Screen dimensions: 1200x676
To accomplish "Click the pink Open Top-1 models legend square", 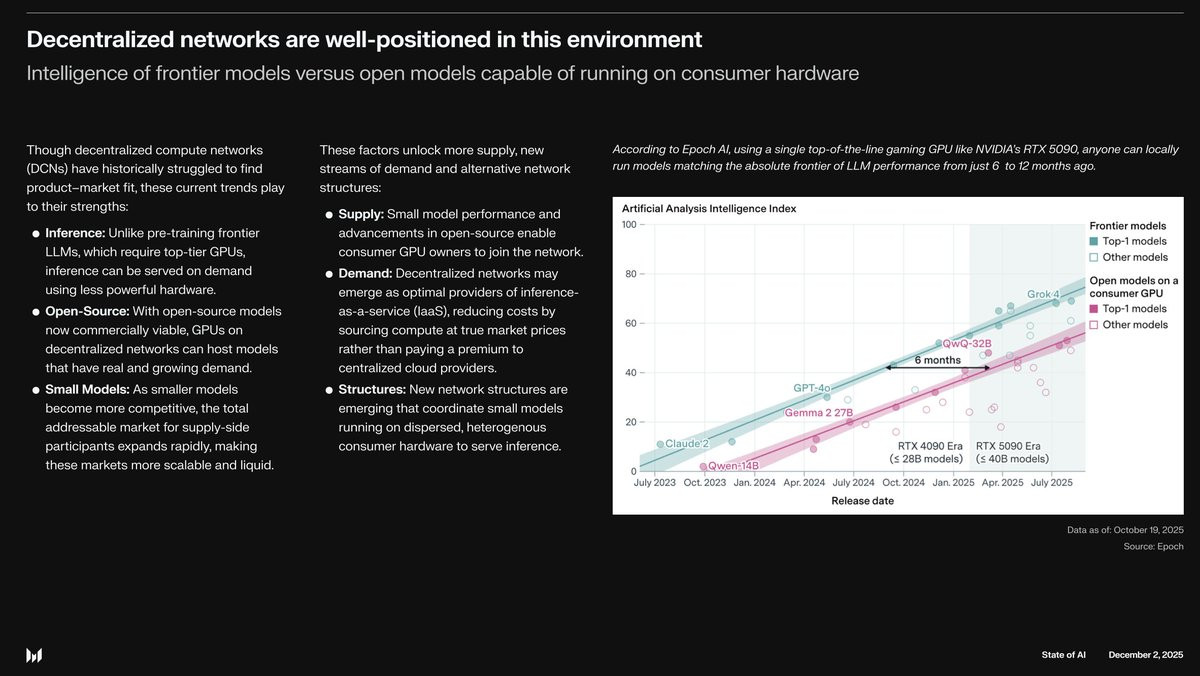I will (1094, 309).
